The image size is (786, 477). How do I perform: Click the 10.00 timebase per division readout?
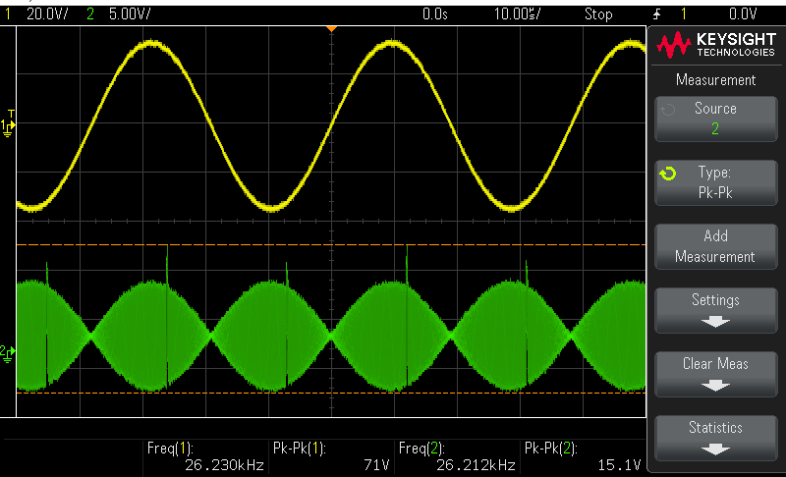(517, 14)
